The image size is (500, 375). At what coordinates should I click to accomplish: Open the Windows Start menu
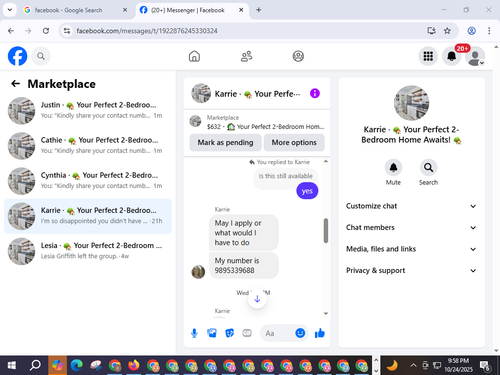point(12,365)
